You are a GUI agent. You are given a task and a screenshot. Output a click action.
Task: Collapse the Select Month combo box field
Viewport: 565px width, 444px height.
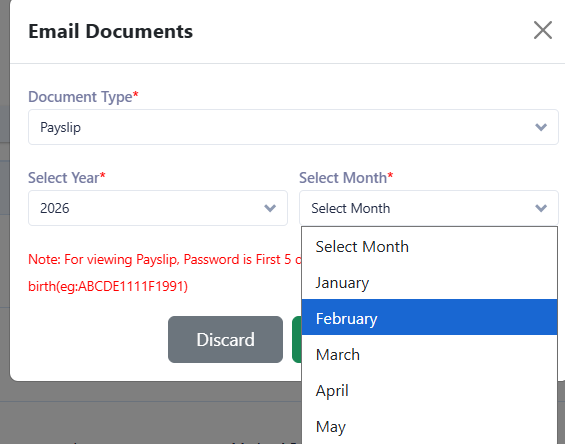click(429, 208)
